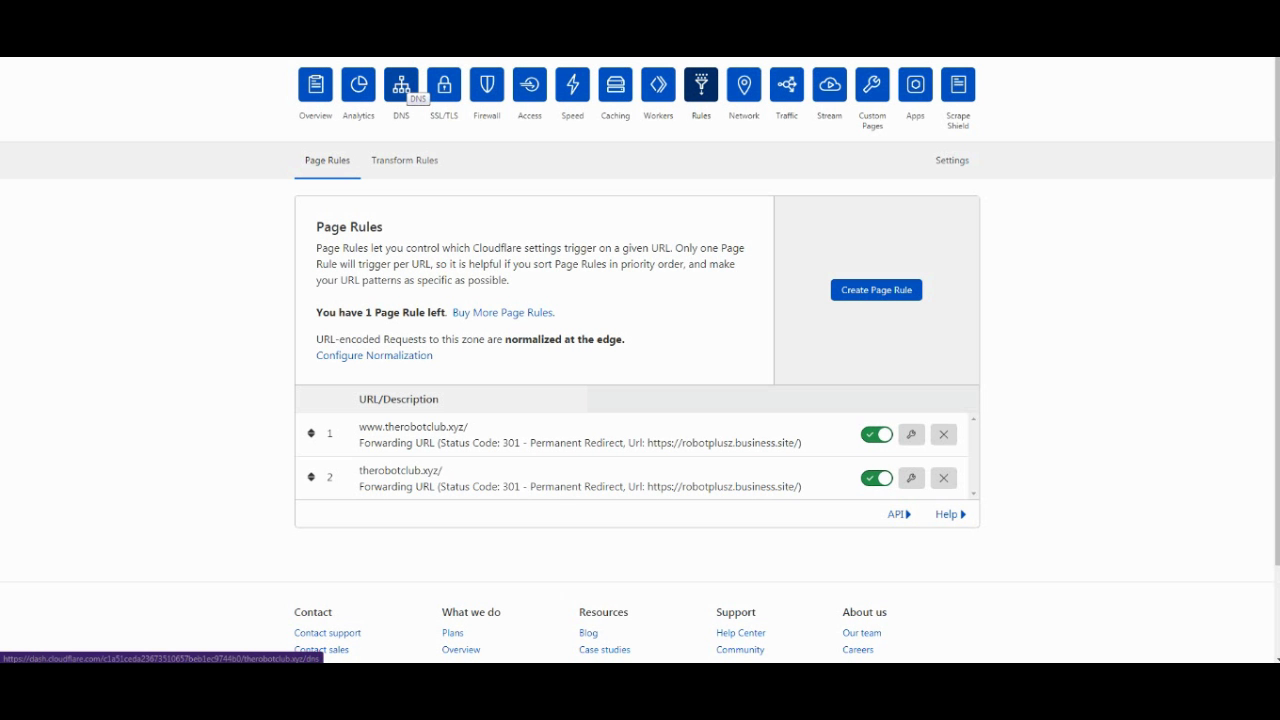Edit the www.therobotclub.xyz rule wrench
Image resolution: width=1280 pixels, height=720 pixels.
tap(911, 435)
